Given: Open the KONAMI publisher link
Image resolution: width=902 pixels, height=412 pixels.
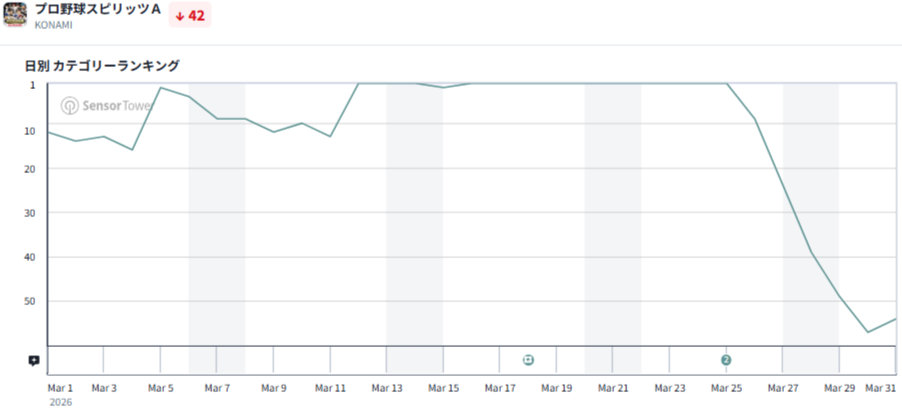Looking at the screenshot, I should 54,25.
